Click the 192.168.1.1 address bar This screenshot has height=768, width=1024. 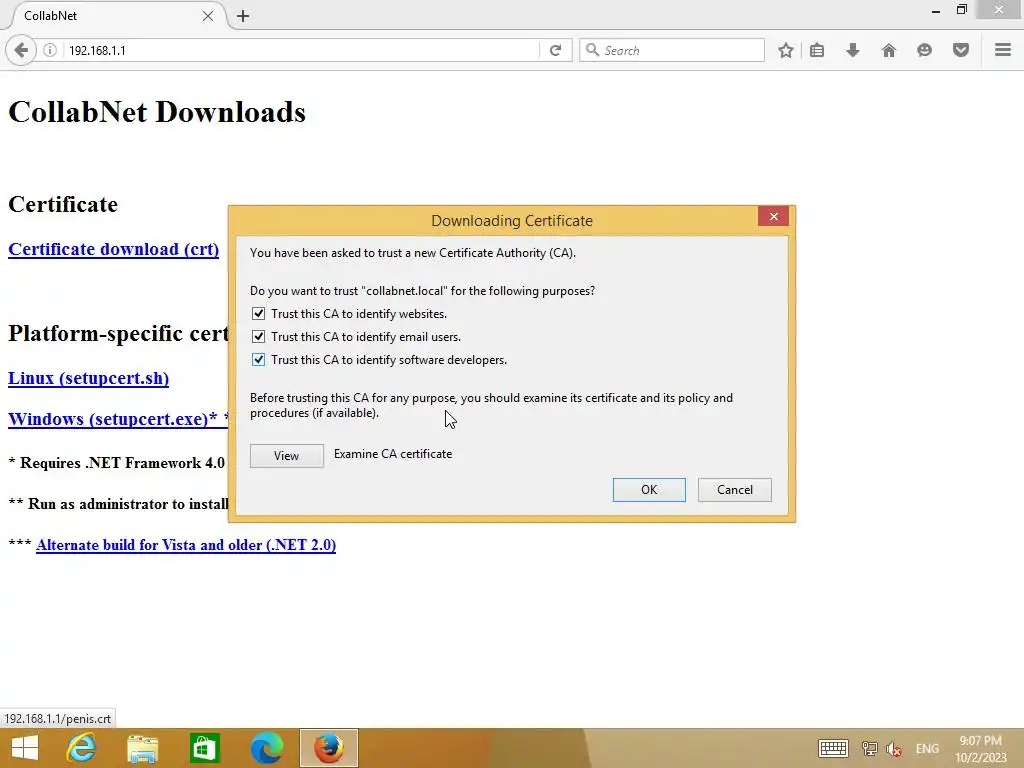pos(300,50)
